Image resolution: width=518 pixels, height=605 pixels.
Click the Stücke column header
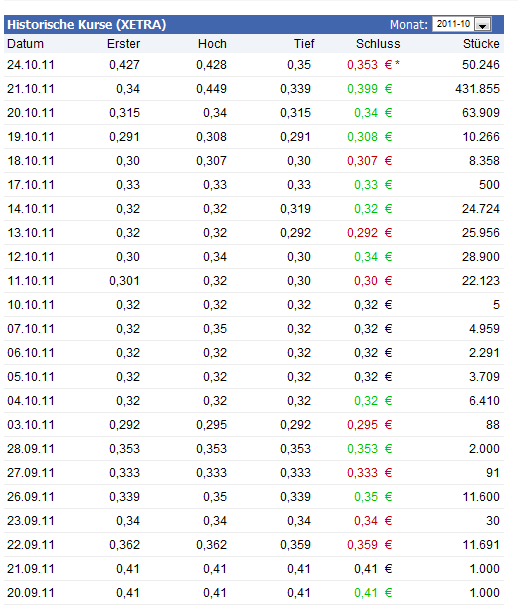(481, 44)
